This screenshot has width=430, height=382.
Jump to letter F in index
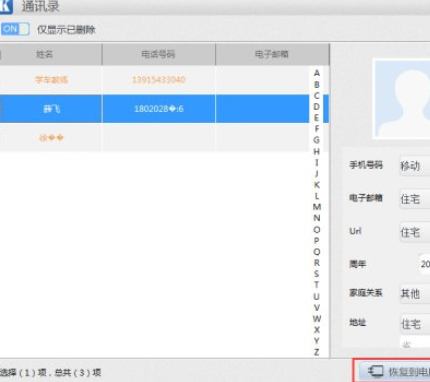(317, 129)
